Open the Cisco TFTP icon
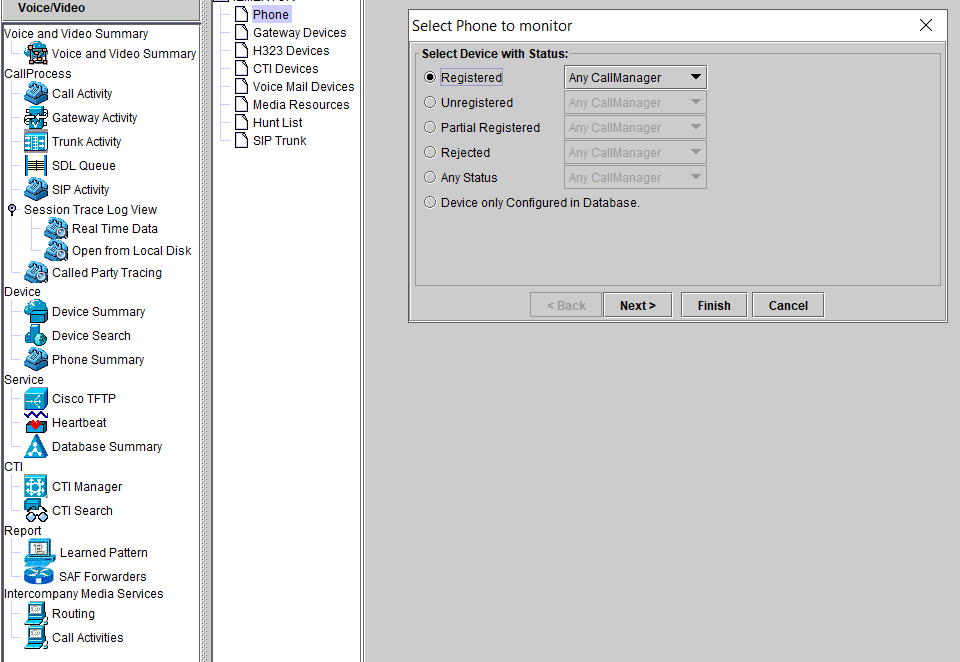Image resolution: width=960 pixels, height=662 pixels. 36,398
